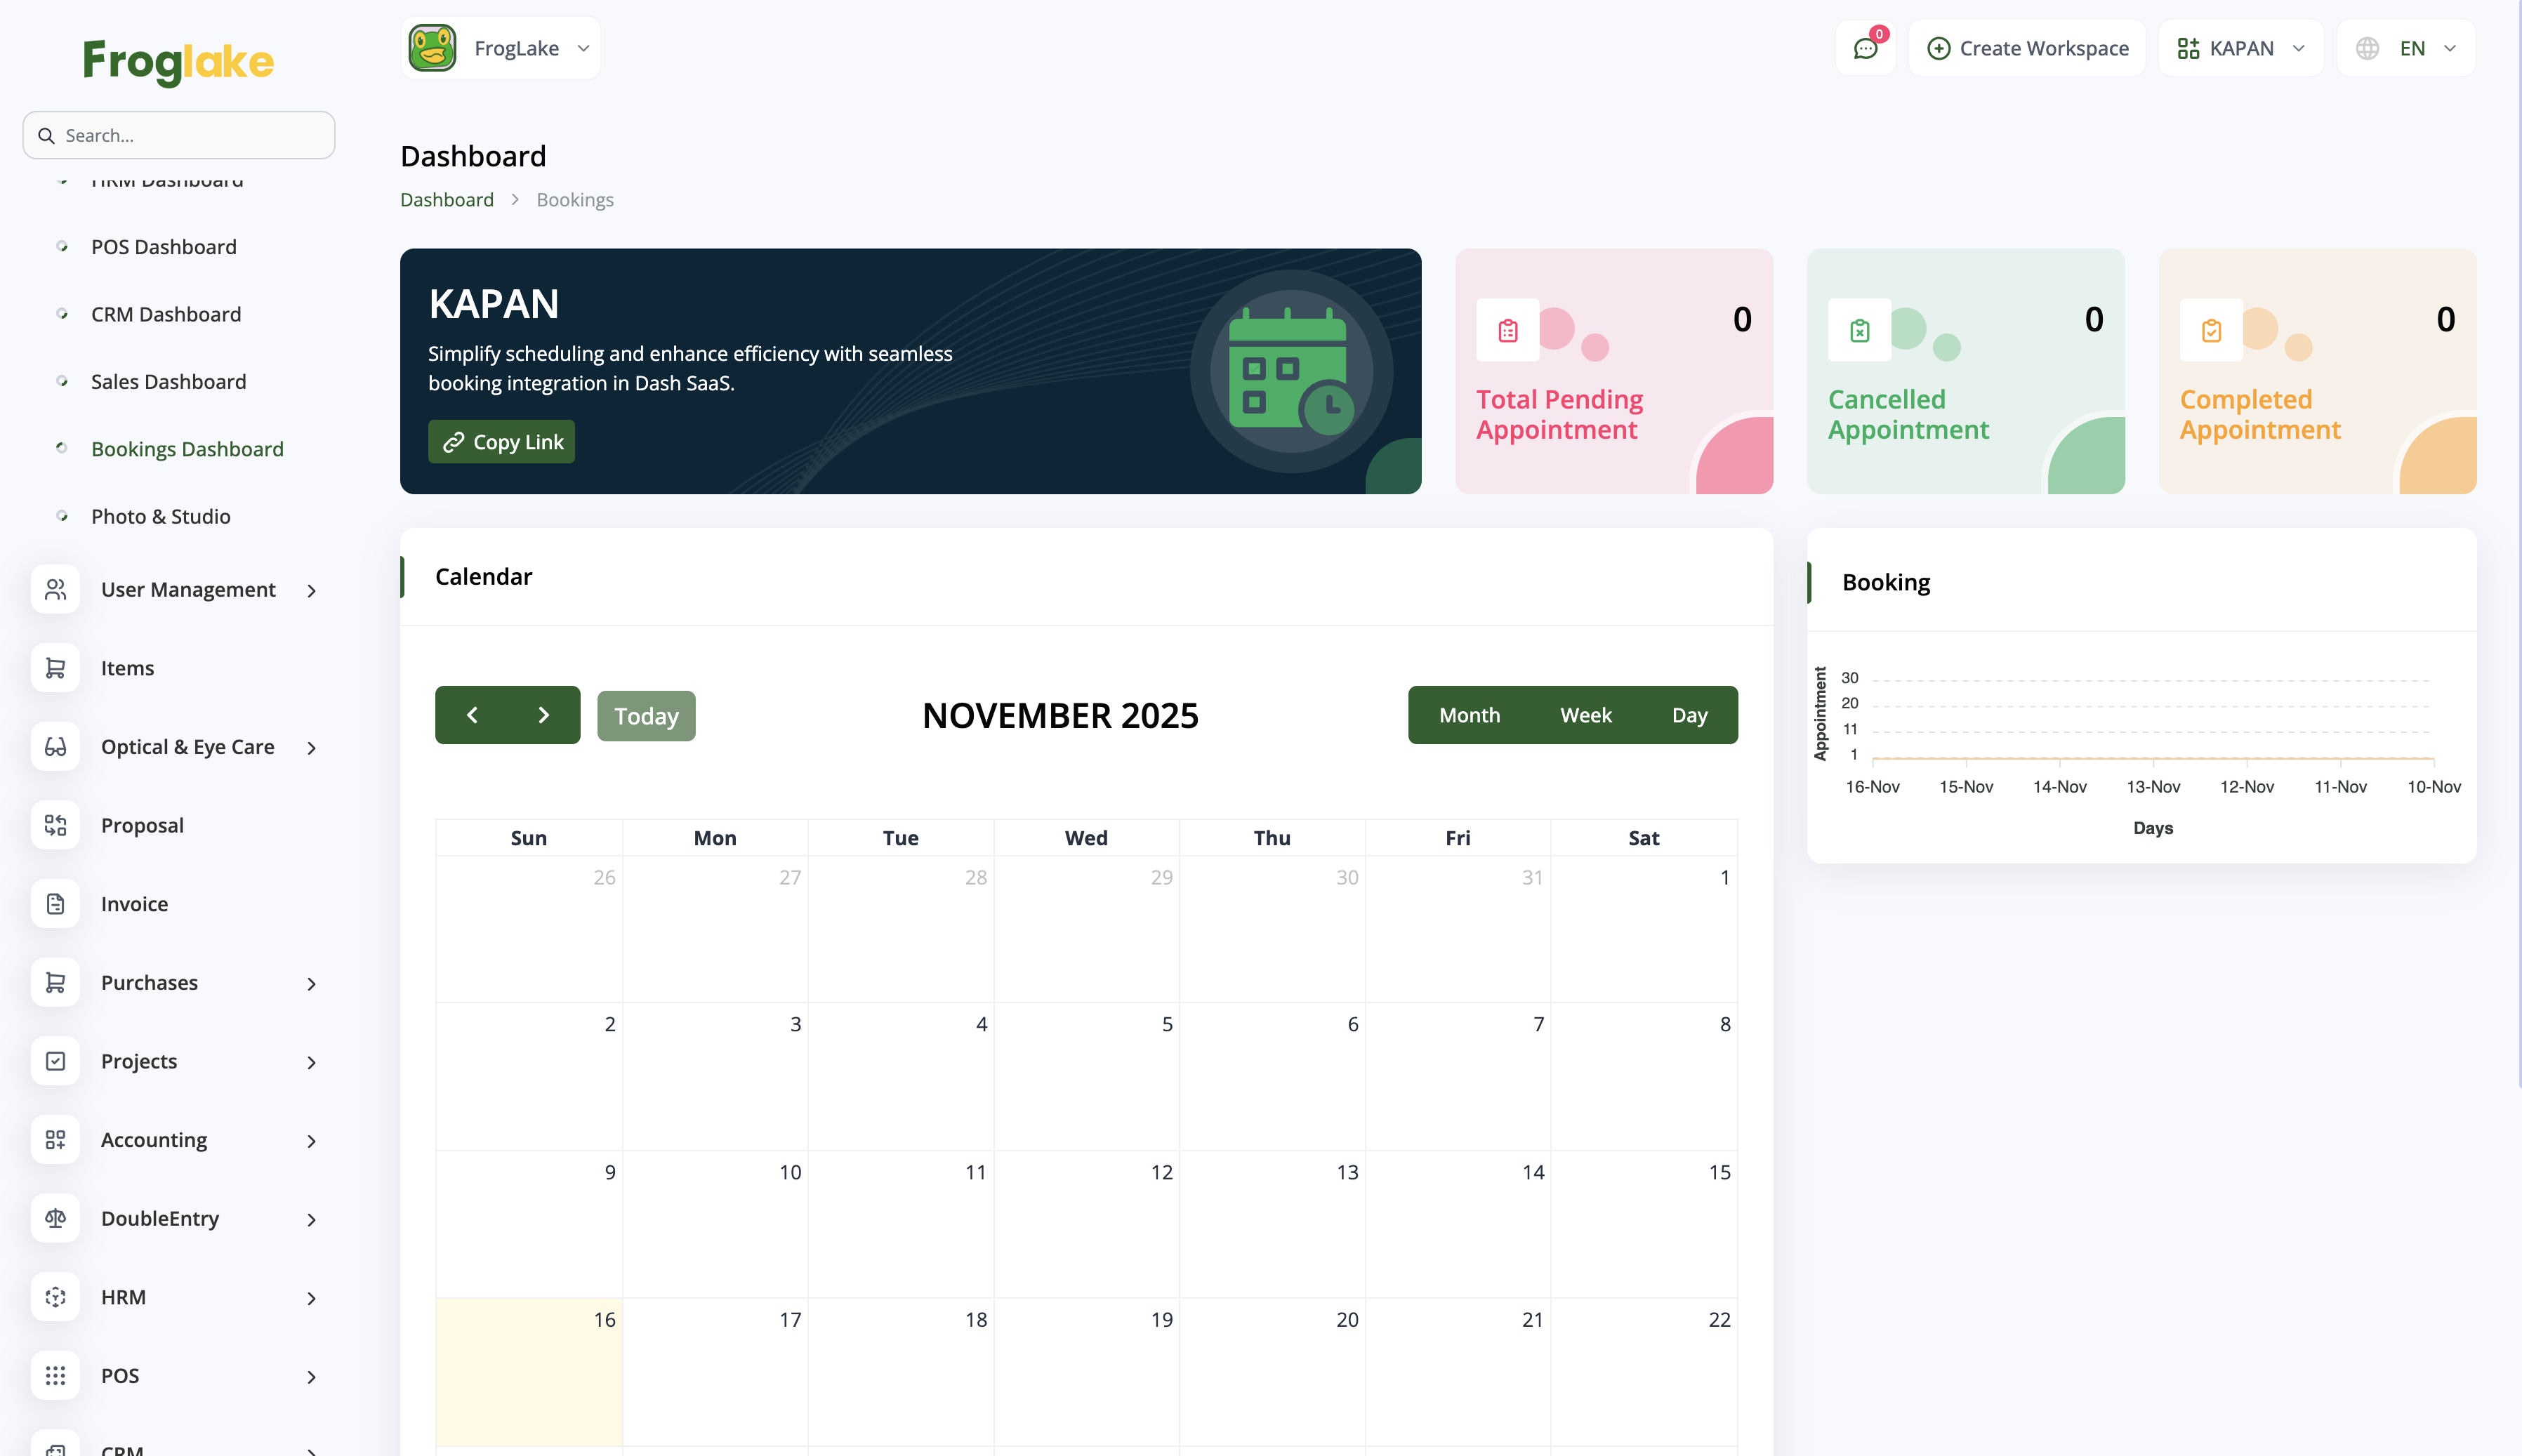Viewport: 2522px width, 1456px height.
Task: Switch calendar to Week view
Action: tap(1585, 715)
